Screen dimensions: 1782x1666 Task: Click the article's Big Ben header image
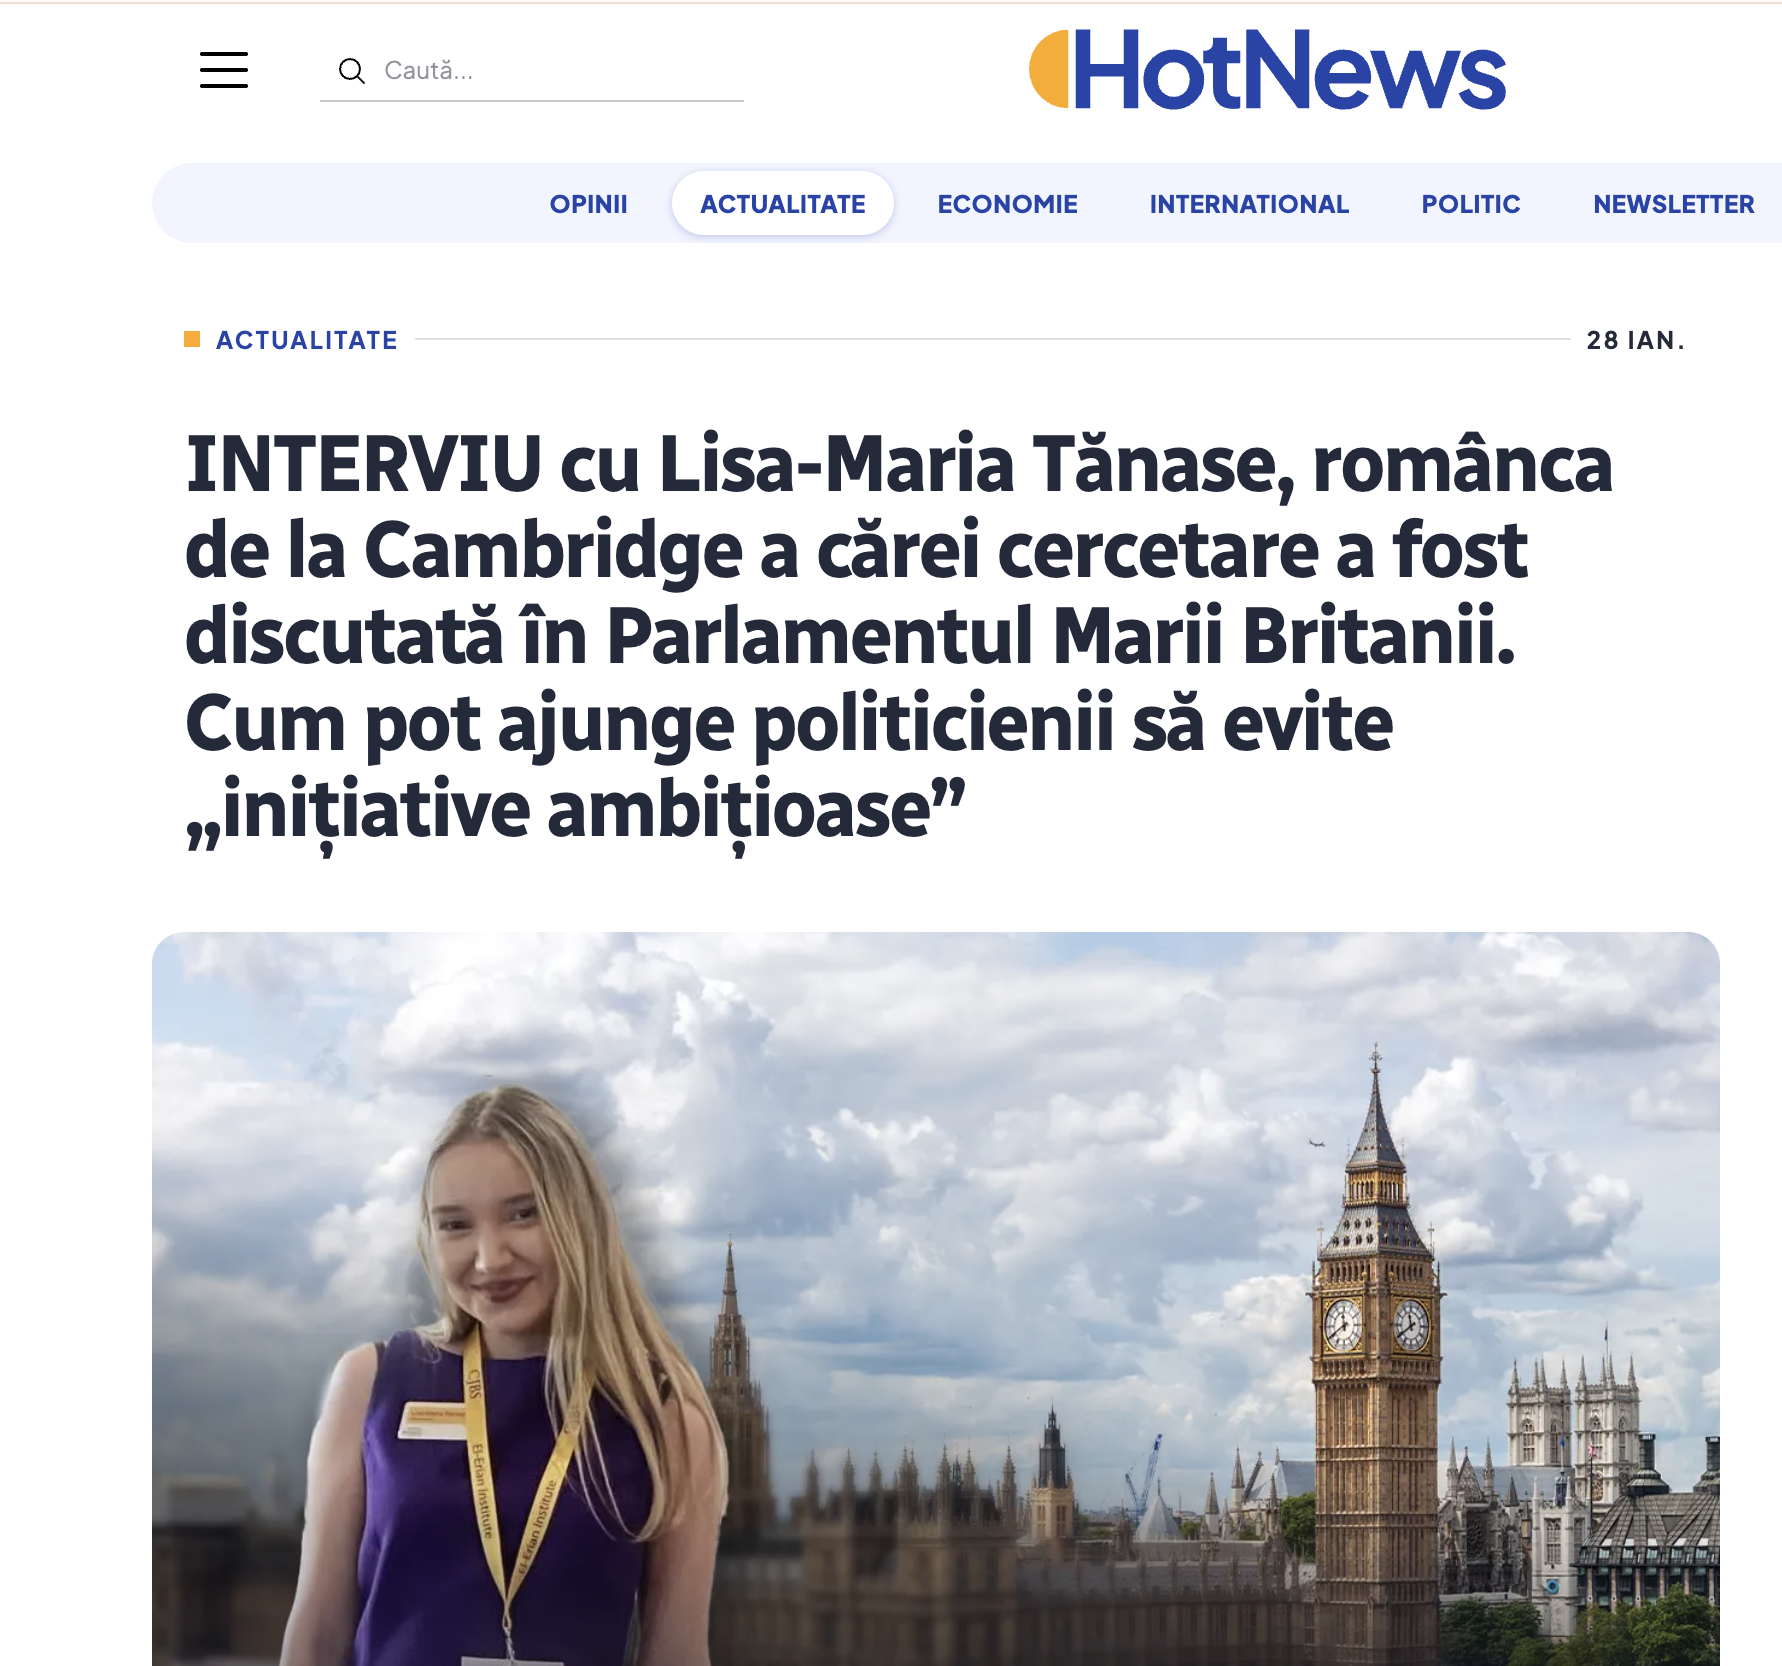tap(936, 1299)
